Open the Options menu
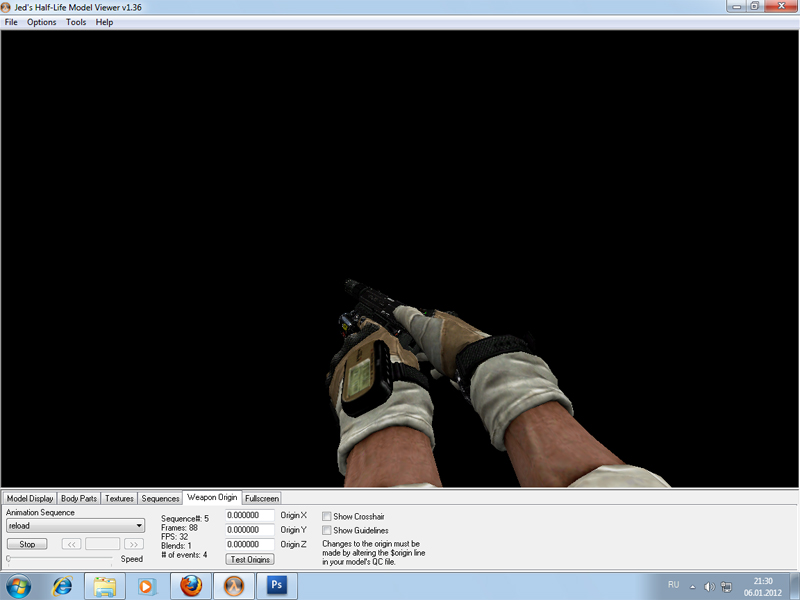The width and height of the screenshot is (800, 600). (x=41, y=22)
